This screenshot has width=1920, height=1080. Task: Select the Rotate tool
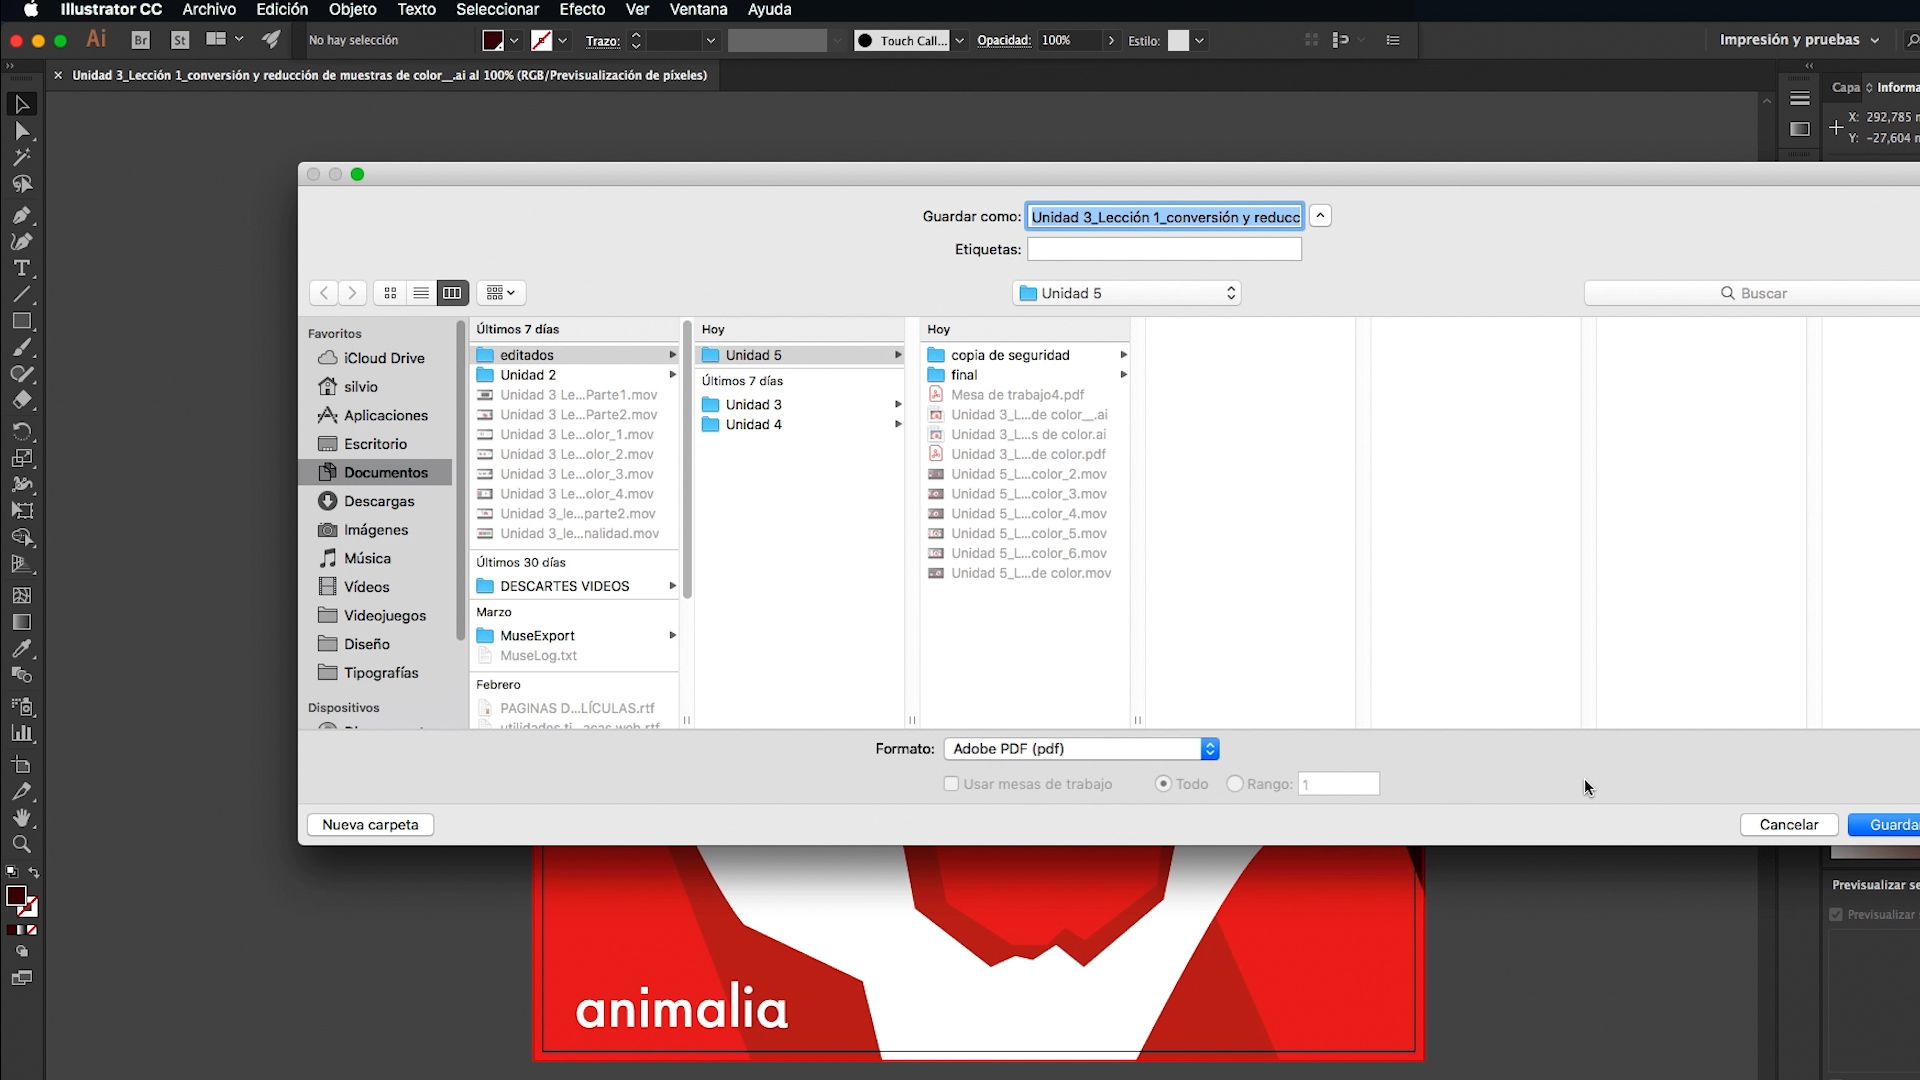pos(22,431)
